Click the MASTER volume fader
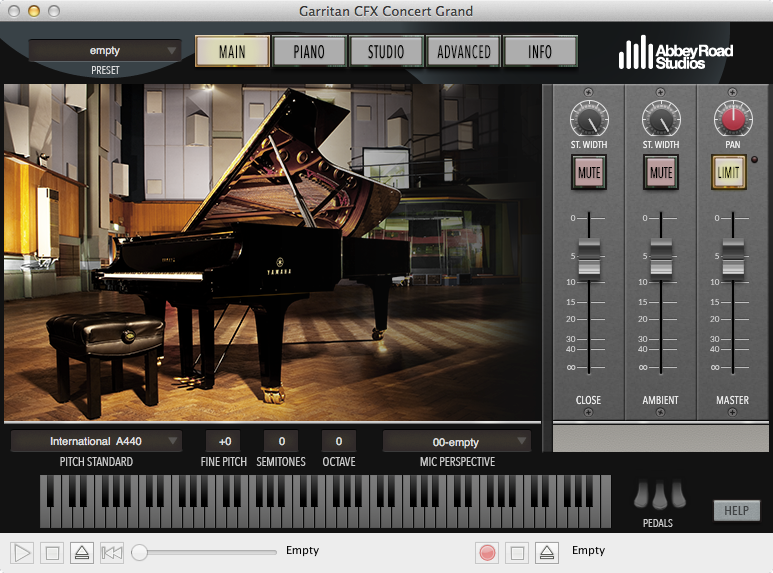This screenshot has width=773, height=573. point(733,256)
